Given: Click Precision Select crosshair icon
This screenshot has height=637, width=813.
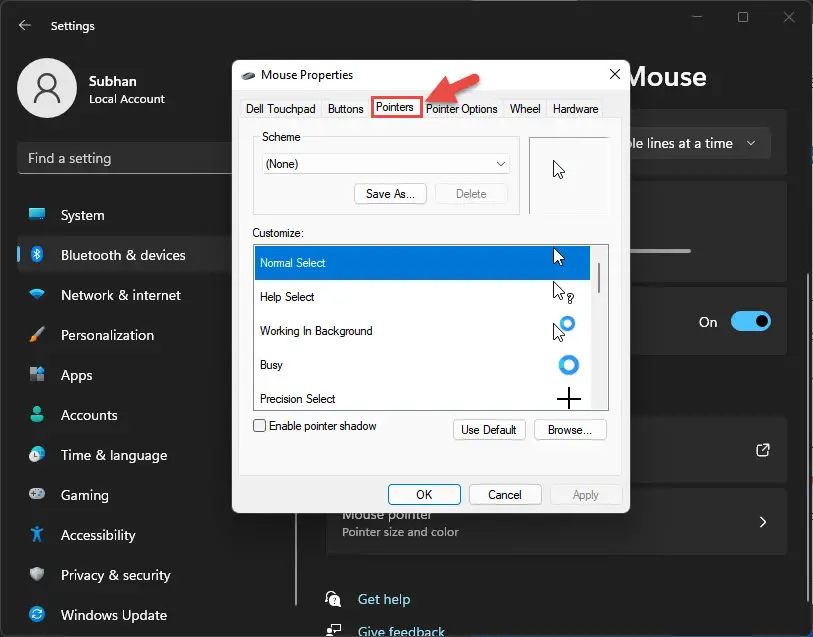Looking at the screenshot, I should coord(568,398).
